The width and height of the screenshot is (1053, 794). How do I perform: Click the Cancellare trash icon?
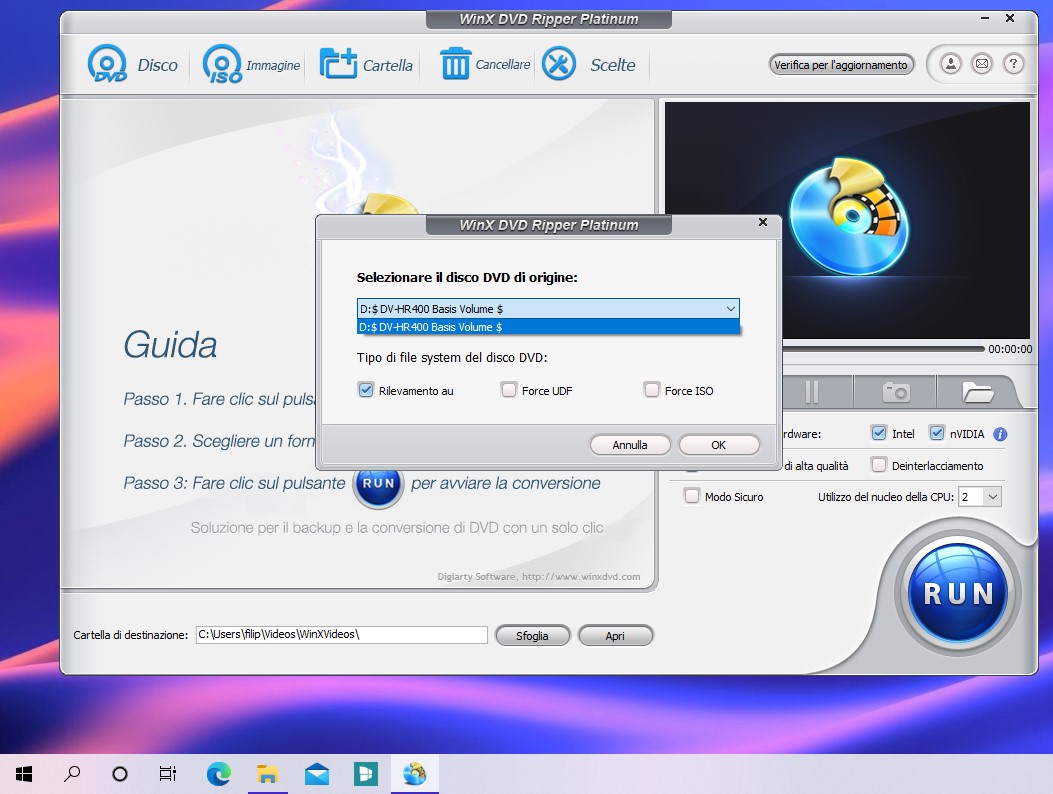coord(455,64)
